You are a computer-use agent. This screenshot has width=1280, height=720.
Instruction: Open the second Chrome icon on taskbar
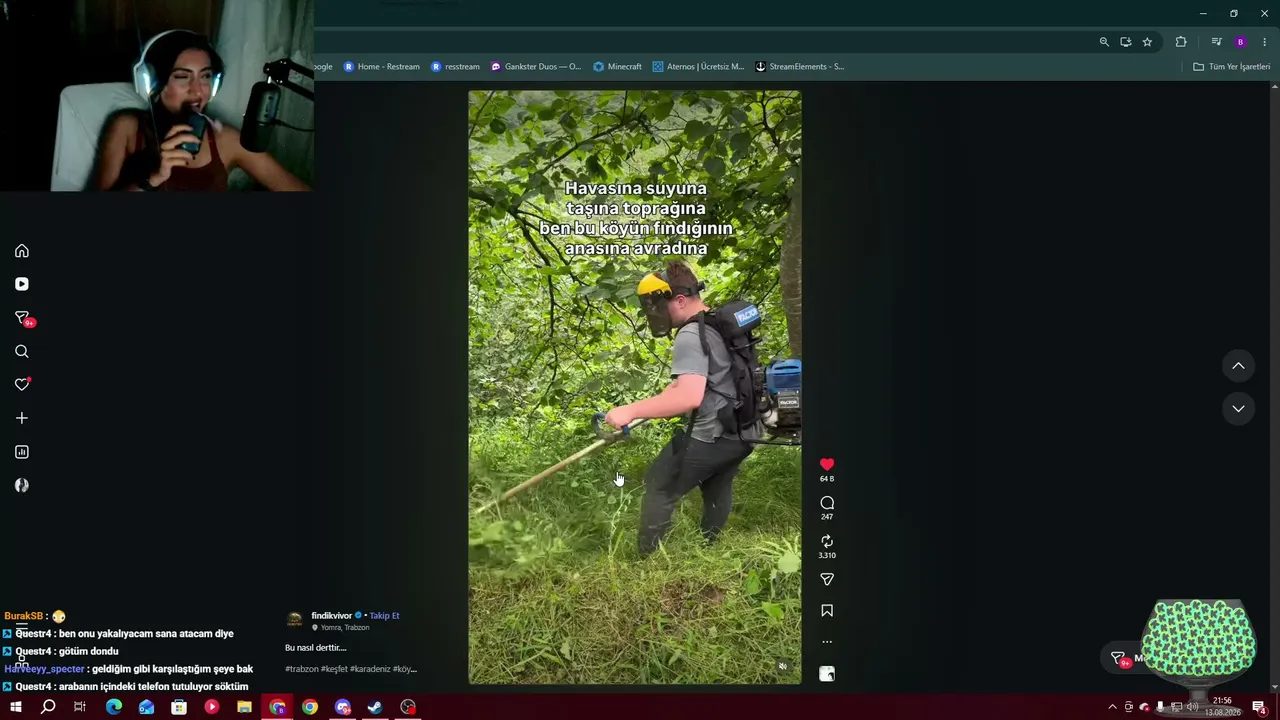pos(310,707)
